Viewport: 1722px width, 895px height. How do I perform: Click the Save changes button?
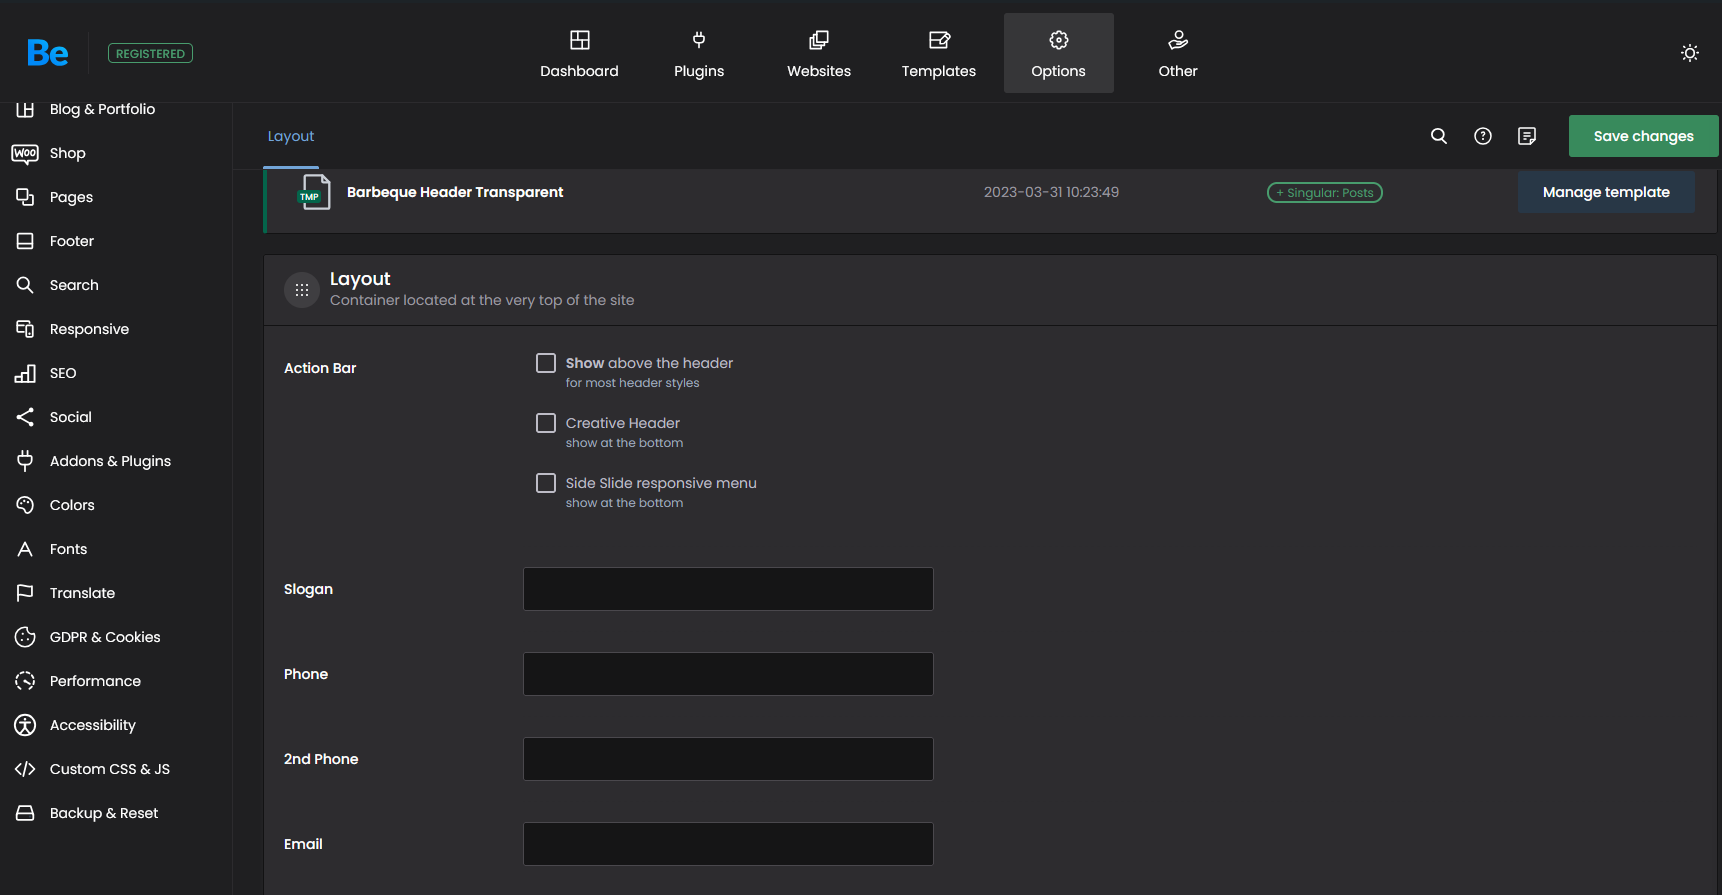[x=1643, y=136]
